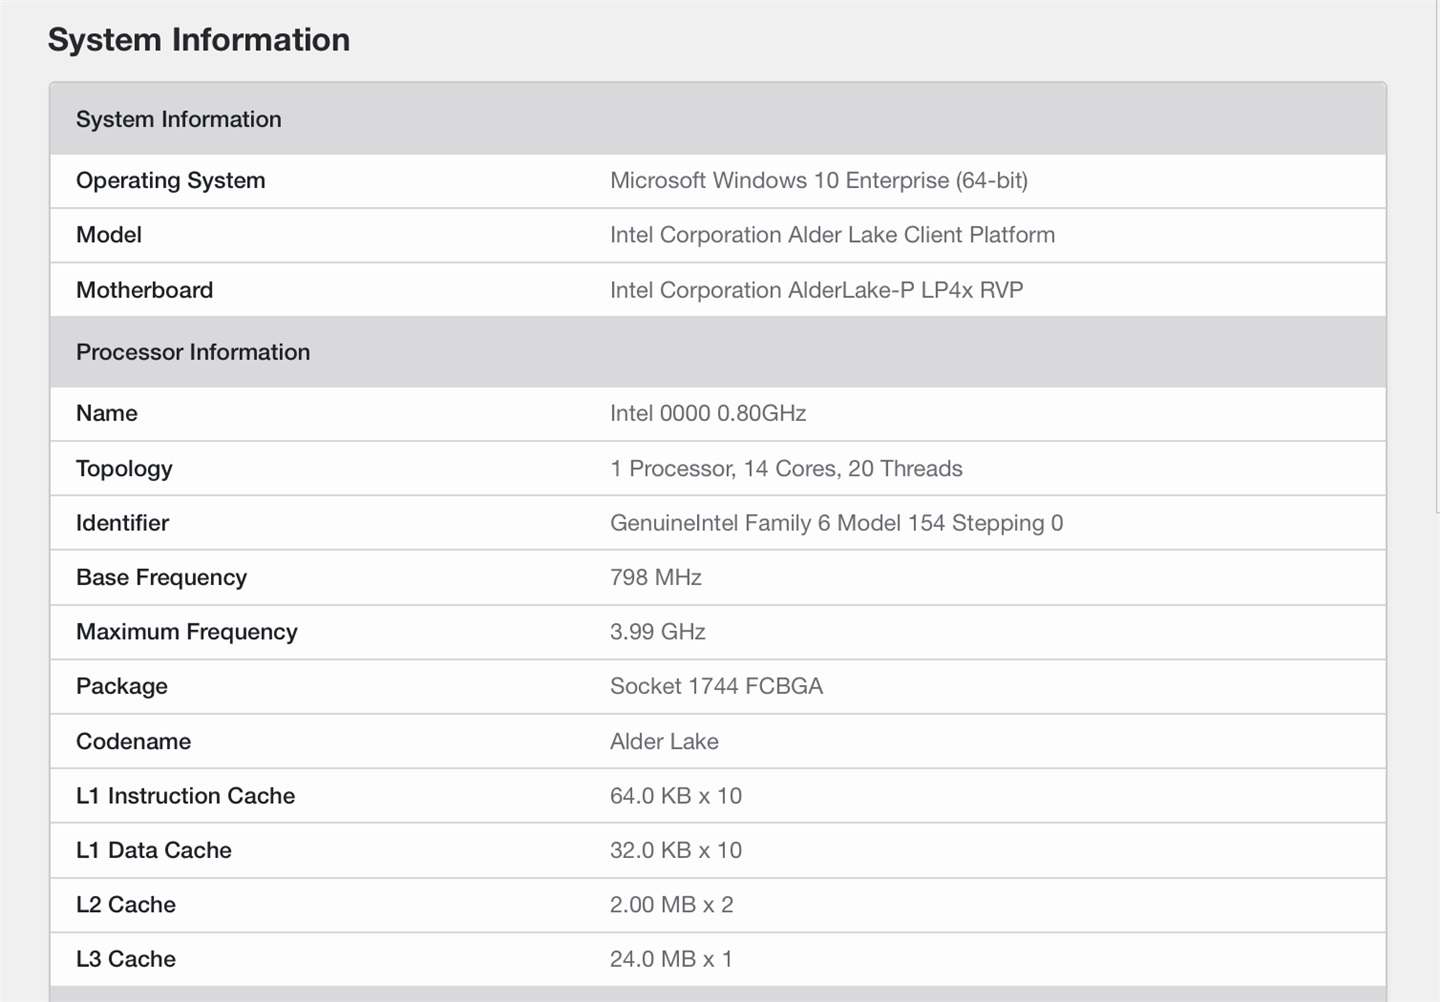Click the System Information table header
The height and width of the screenshot is (1002, 1440).
point(179,119)
